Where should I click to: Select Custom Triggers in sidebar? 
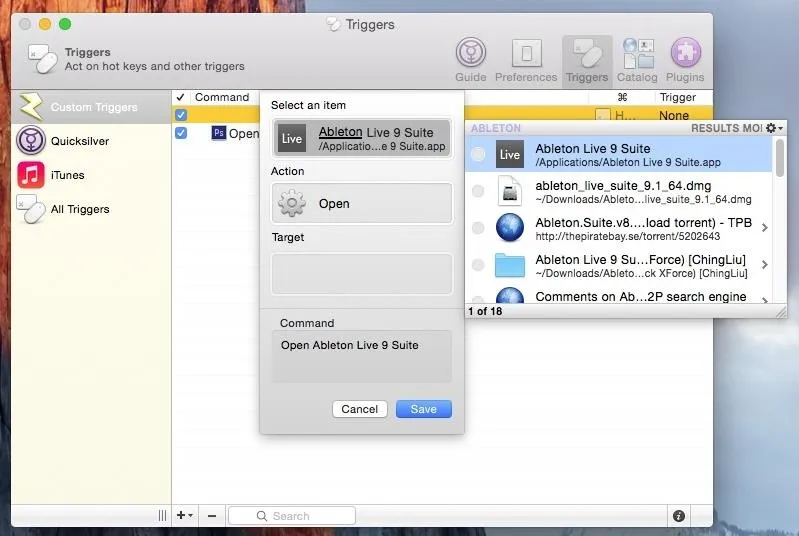coord(91,107)
